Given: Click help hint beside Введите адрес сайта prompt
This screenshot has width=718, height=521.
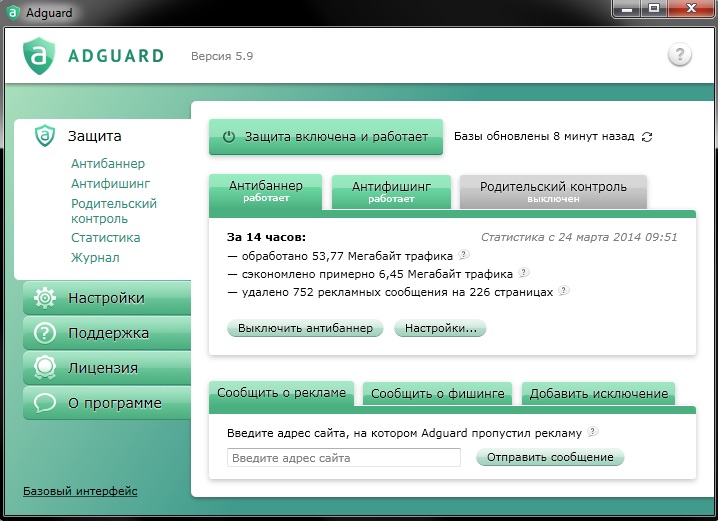Looking at the screenshot, I should click(x=593, y=431).
